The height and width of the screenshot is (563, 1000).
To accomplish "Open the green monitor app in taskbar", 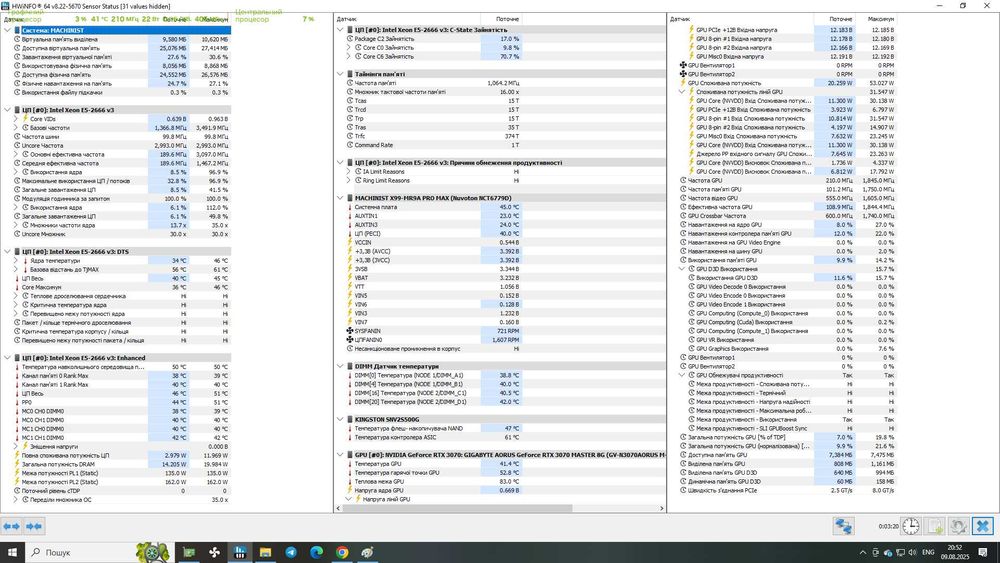I will click(189, 552).
